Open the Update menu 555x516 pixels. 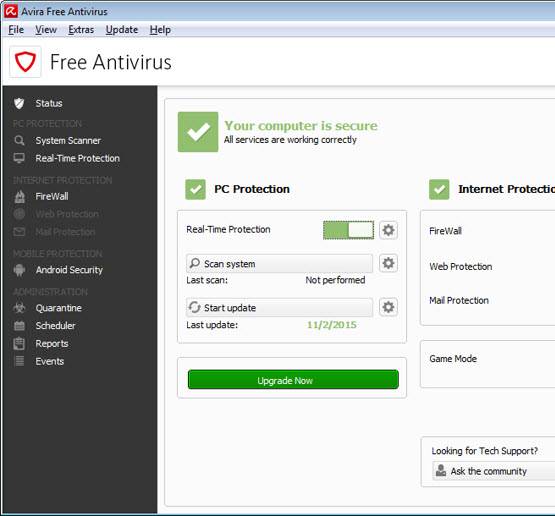point(122,30)
